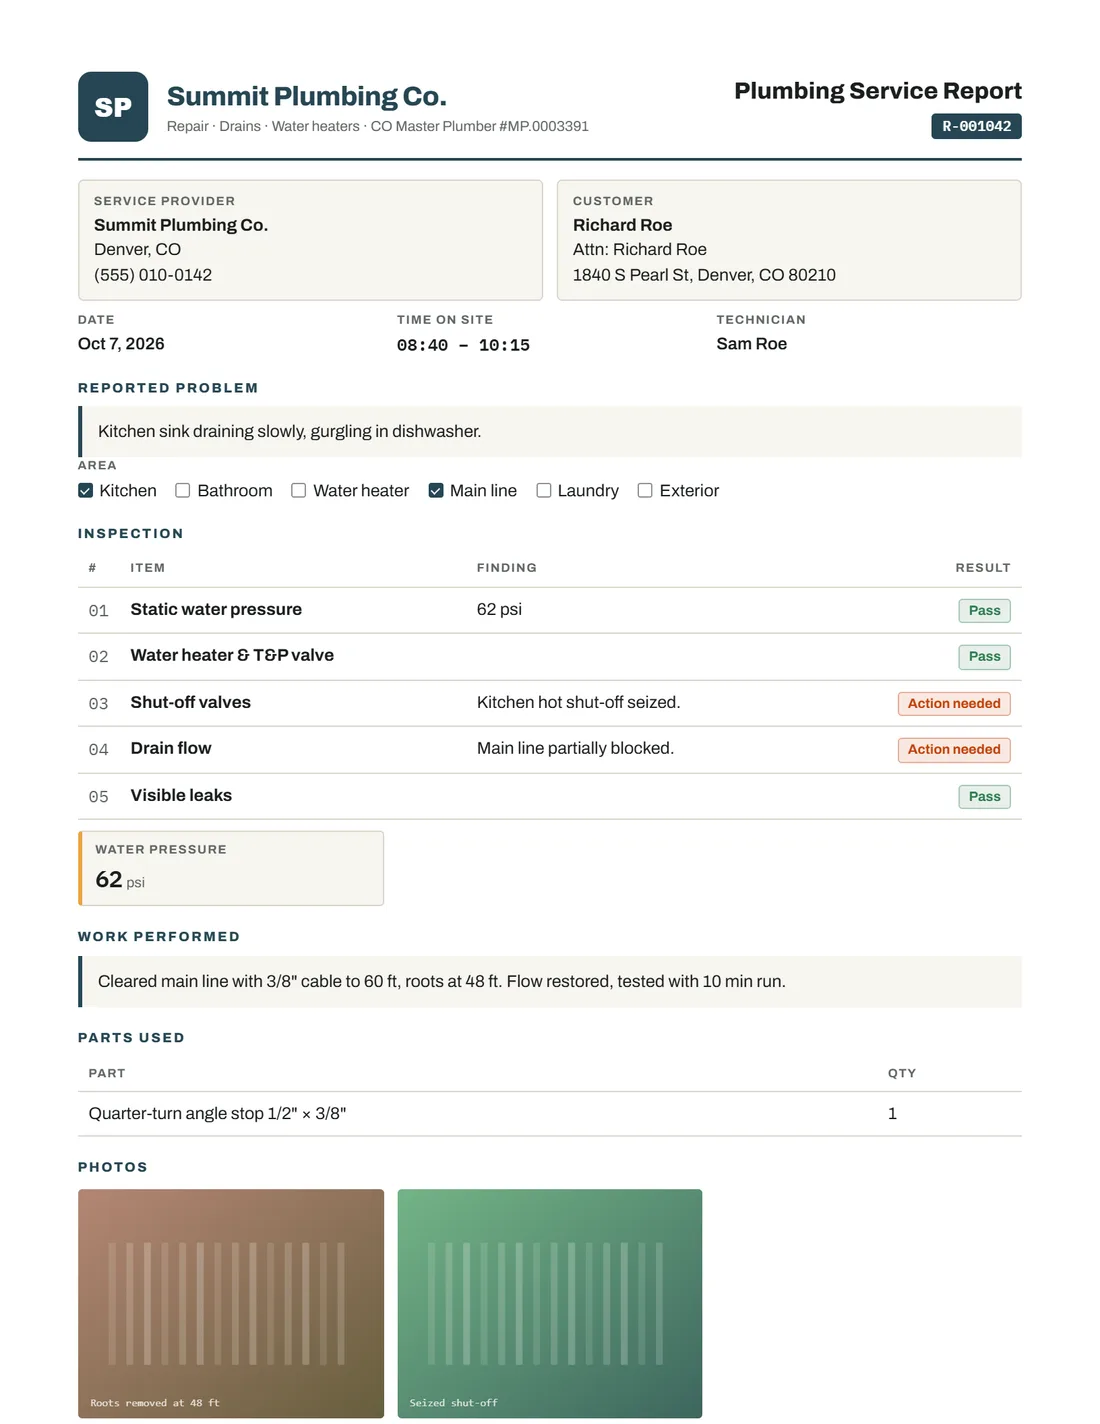The height and width of the screenshot is (1424, 1100).
Task: Select provider phone (555) 010-0142
Action: click(x=153, y=275)
